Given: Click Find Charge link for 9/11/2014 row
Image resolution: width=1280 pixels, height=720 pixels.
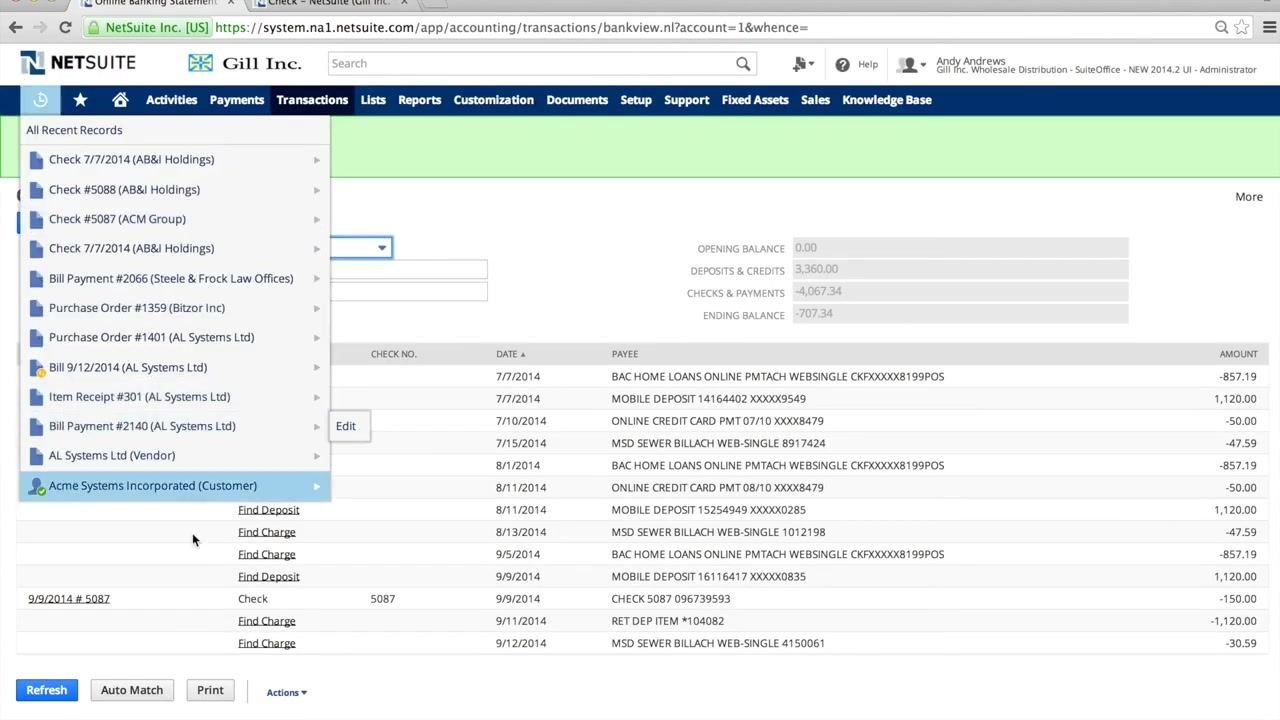Looking at the screenshot, I should [x=267, y=621].
